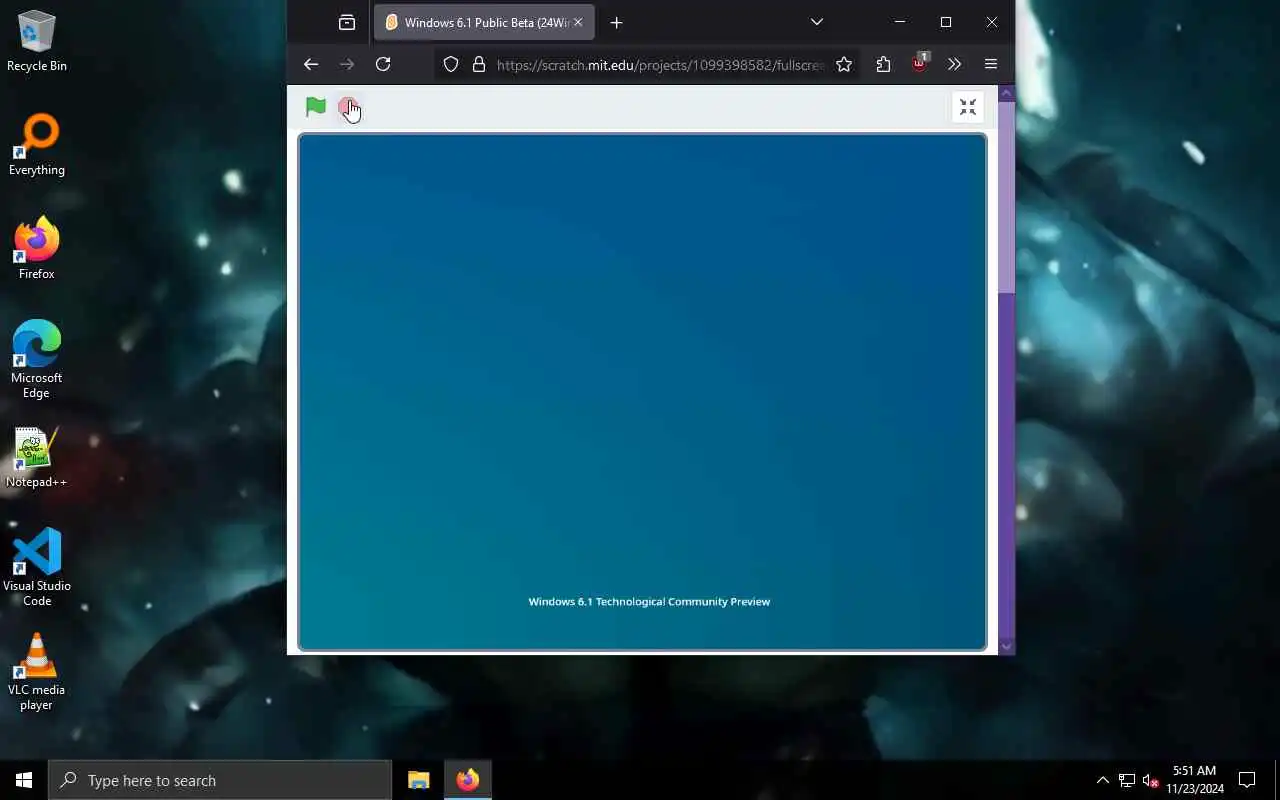Image resolution: width=1280 pixels, height=800 pixels.
Task: Click scrollbar up arrow in Firefox
Action: point(1007,93)
